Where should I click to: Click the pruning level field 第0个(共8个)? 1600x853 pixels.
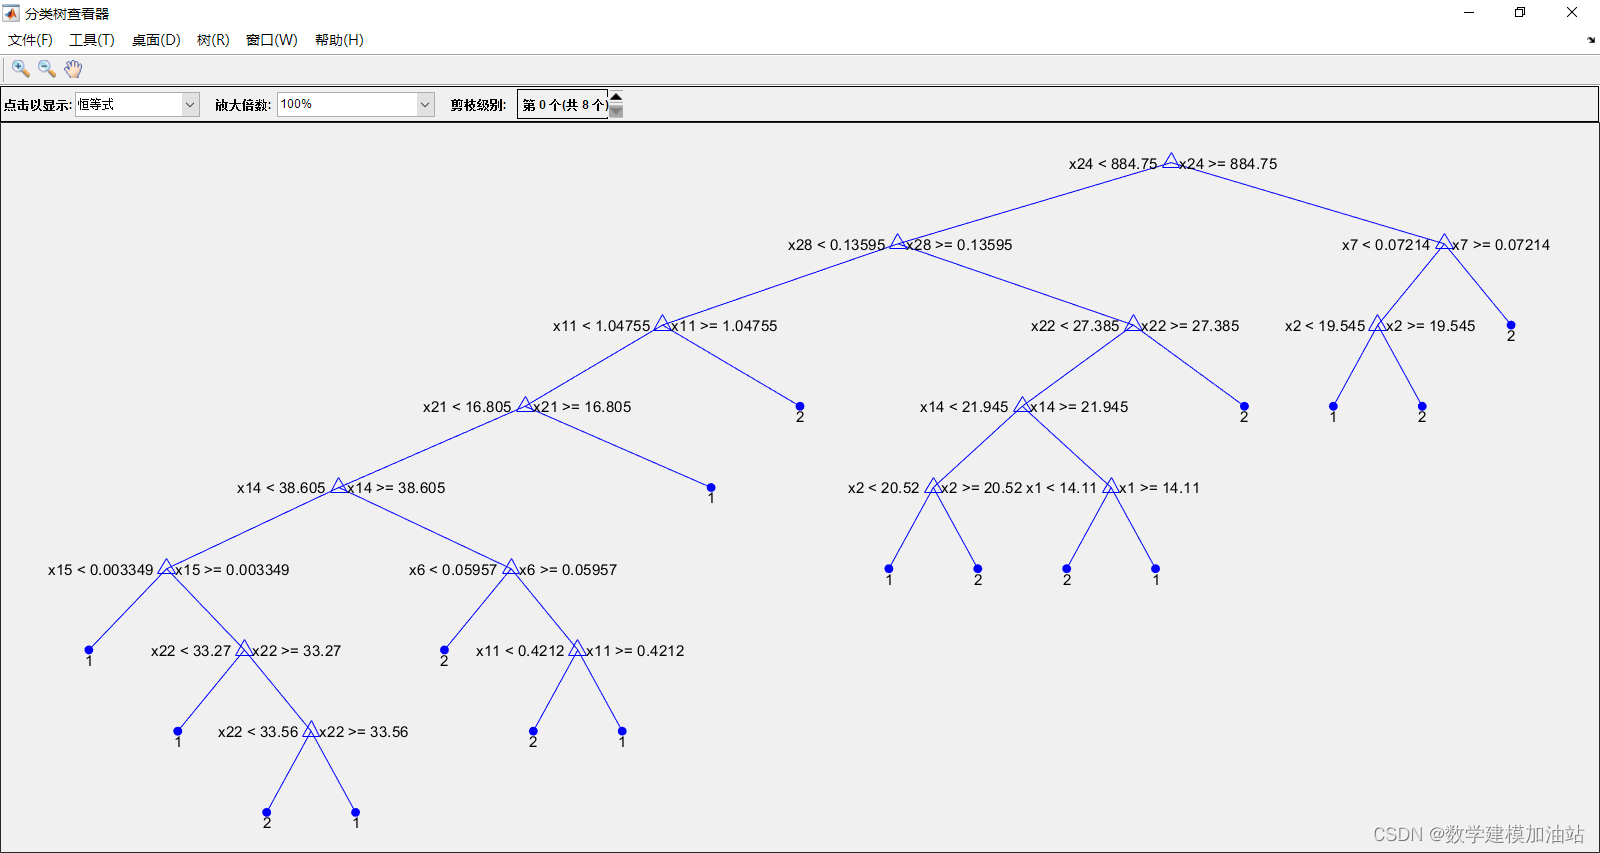click(563, 104)
